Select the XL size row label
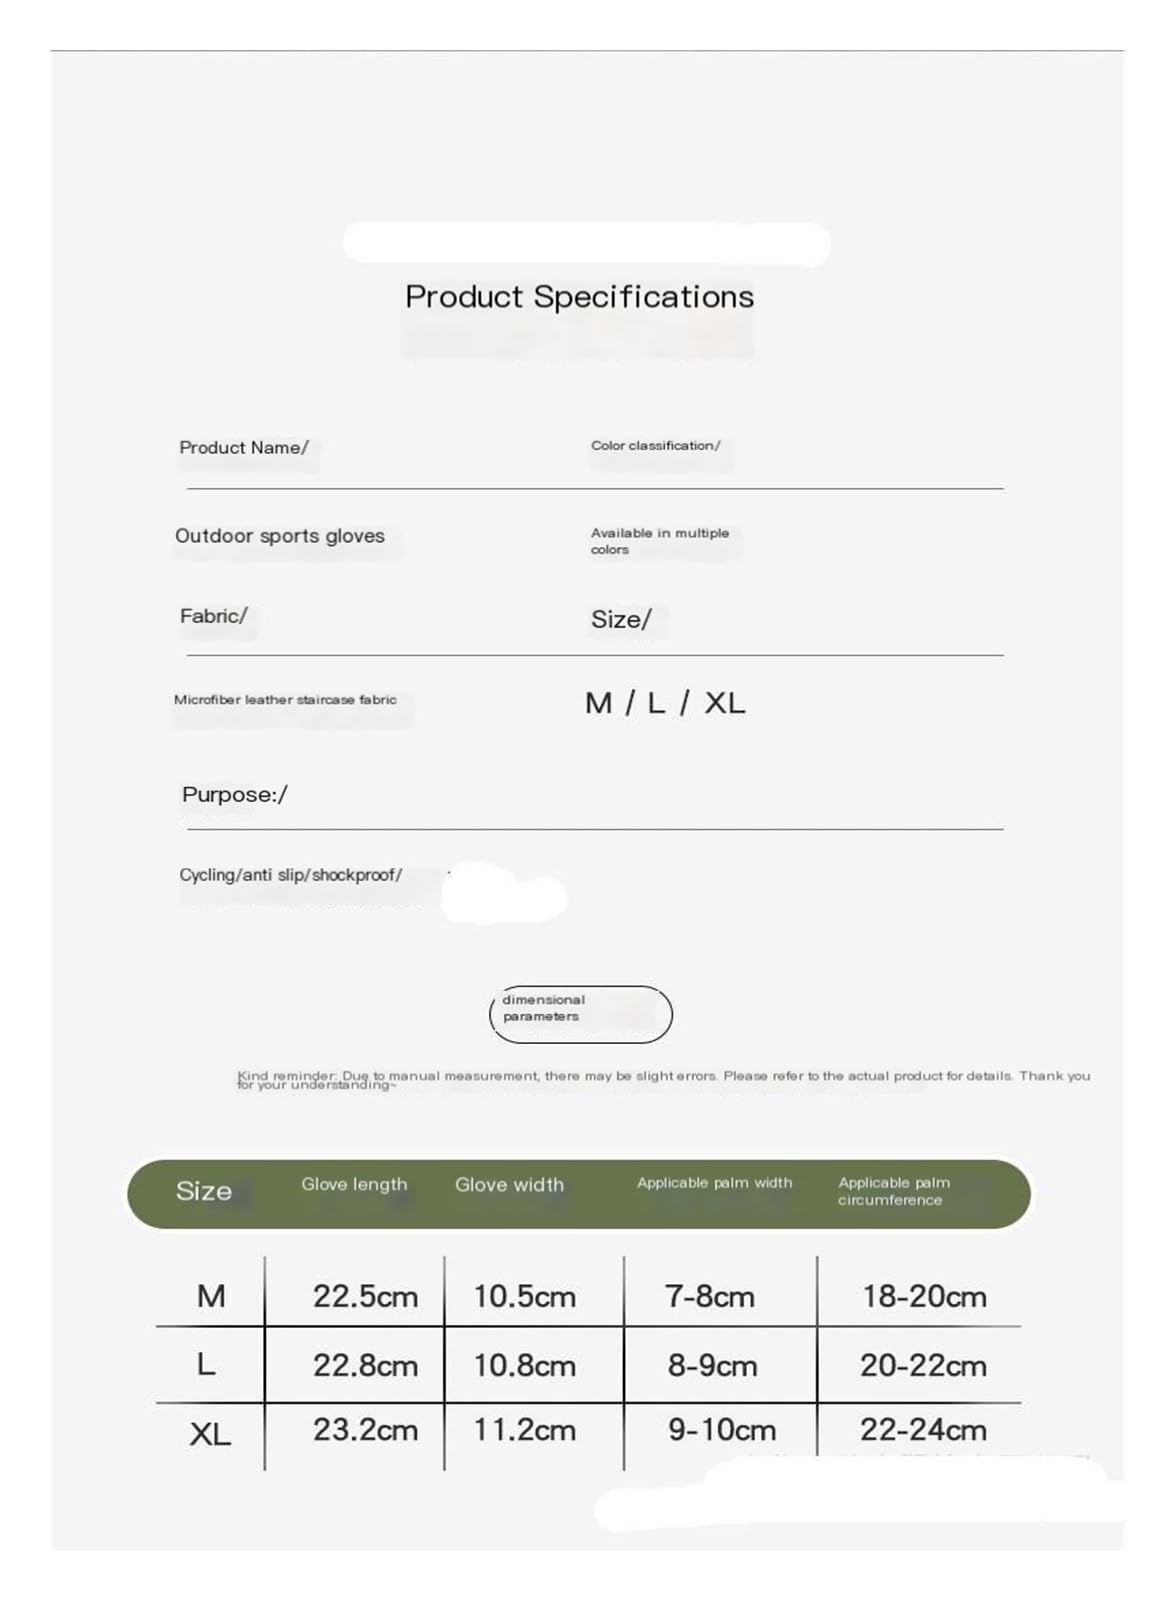The image size is (1175, 1600). click(x=210, y=1435)
